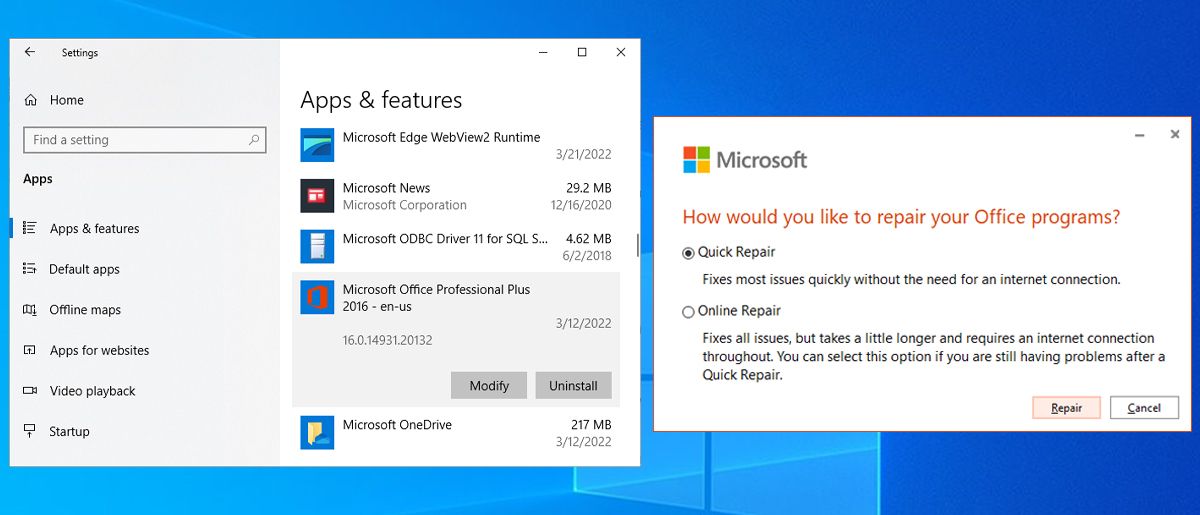Click the Microsoft News app icon
The width and height of the screenshot is (1200, 515).
coord(317,196)
